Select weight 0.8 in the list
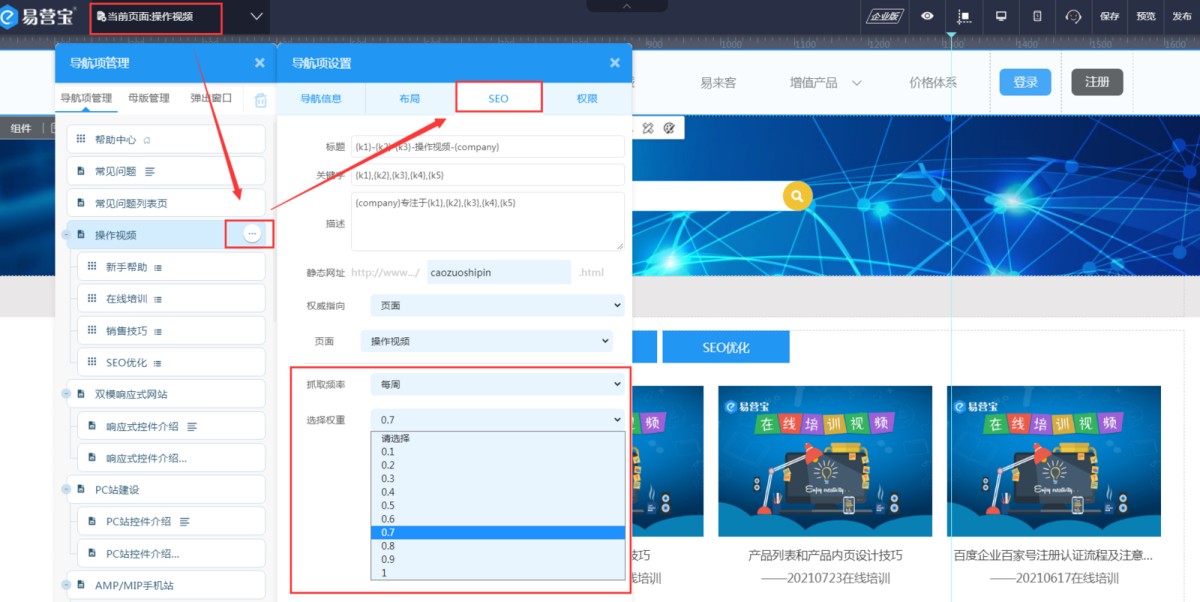The height and width of the screenshot is (602, 1200). click(x=388, y=546)
